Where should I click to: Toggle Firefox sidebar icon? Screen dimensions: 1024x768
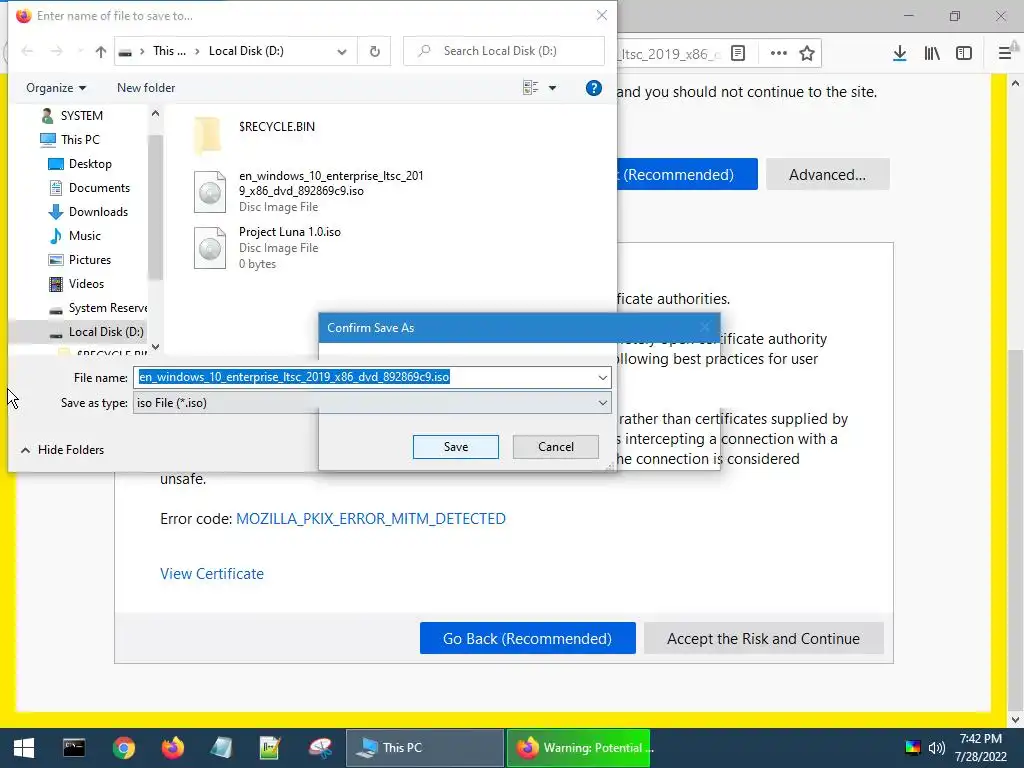pos(964,54)
